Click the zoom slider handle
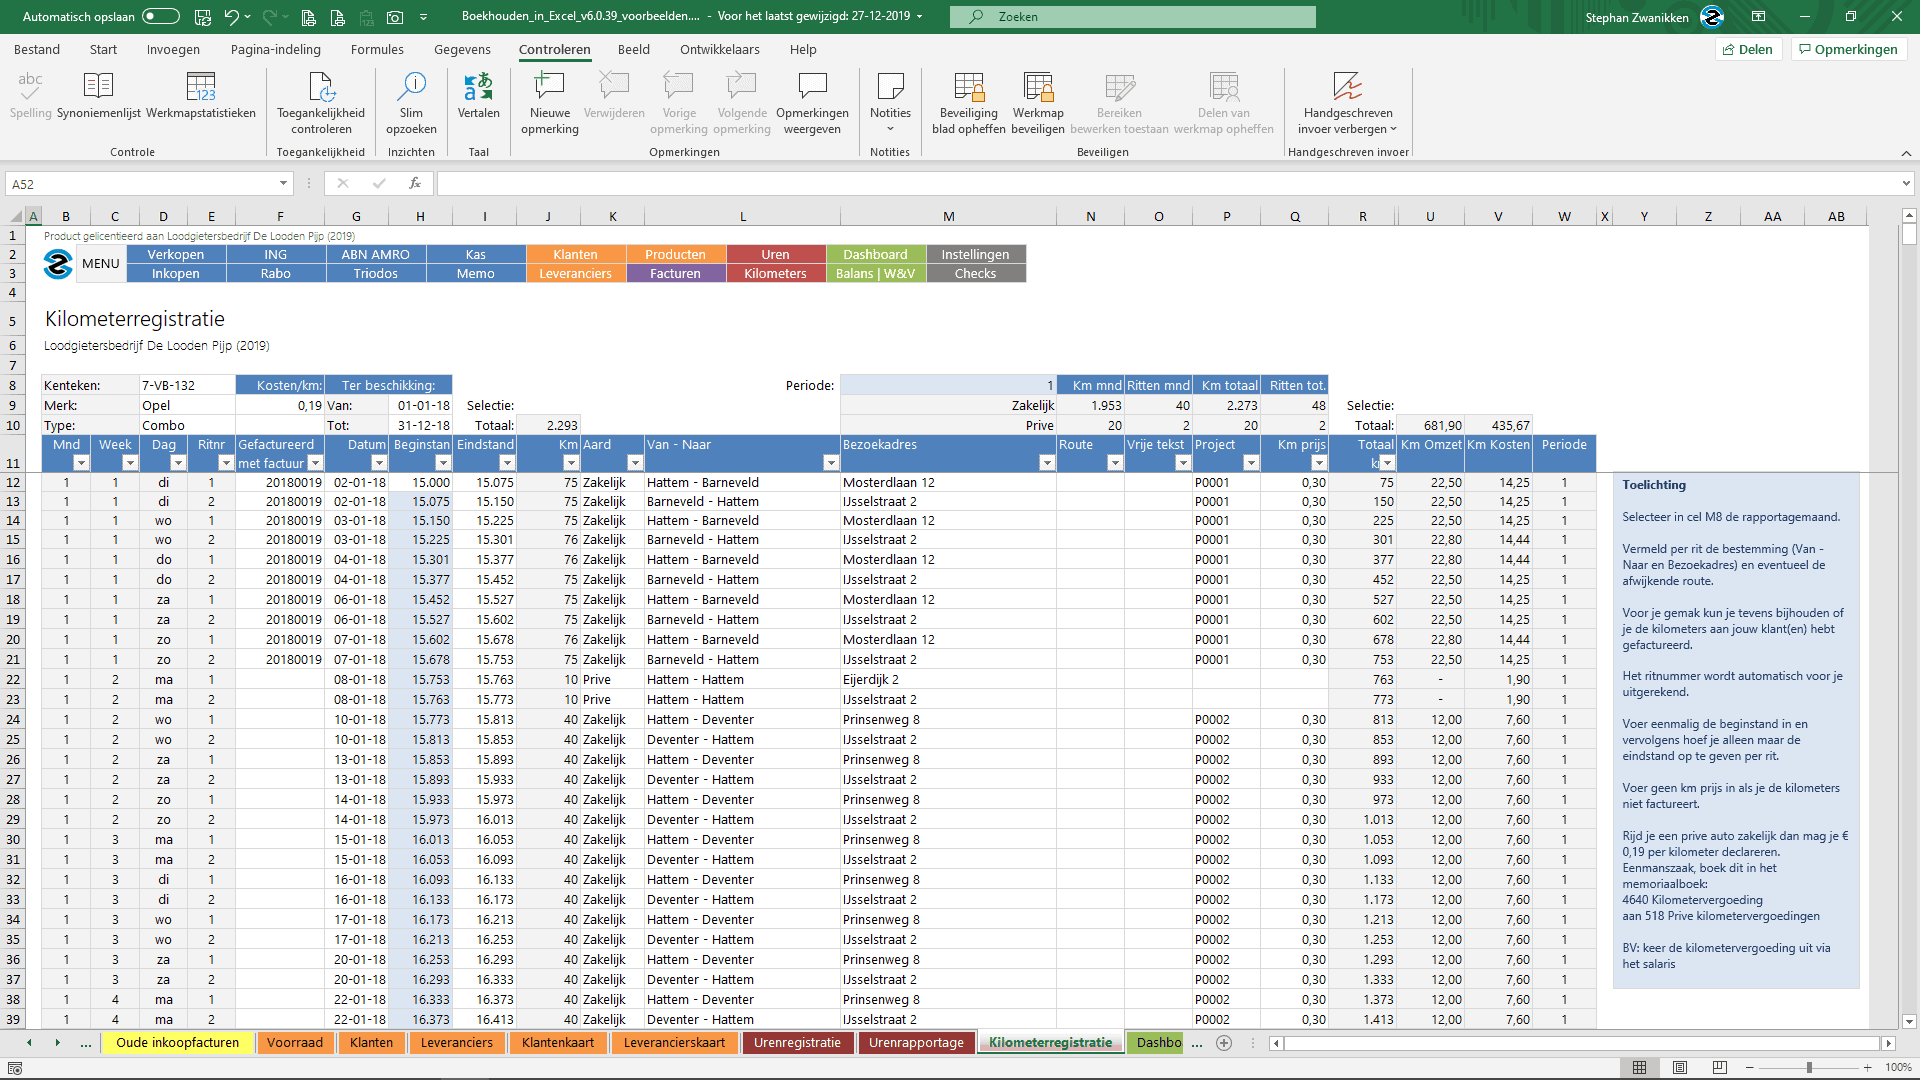 1808,1068
